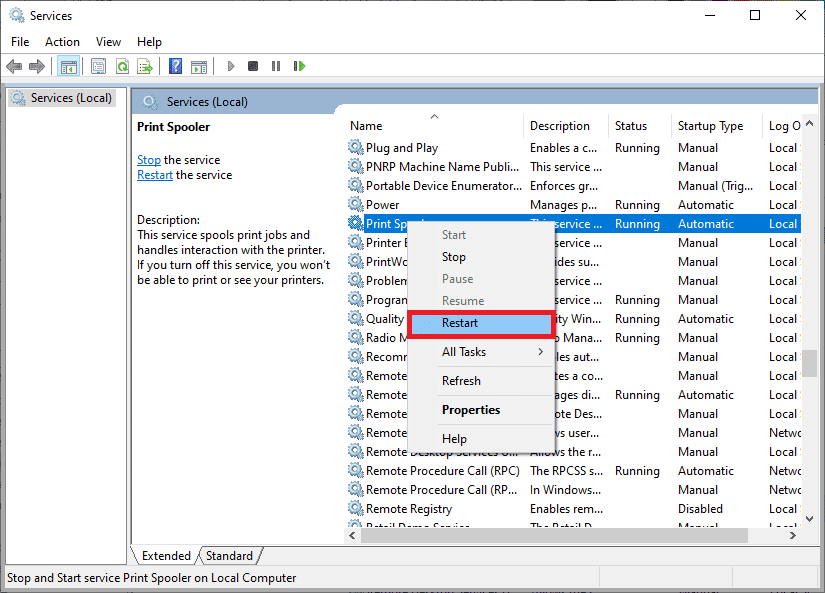Click the Restart the service link
Screen dimensions: 825x593
click(x=155, y=175)
